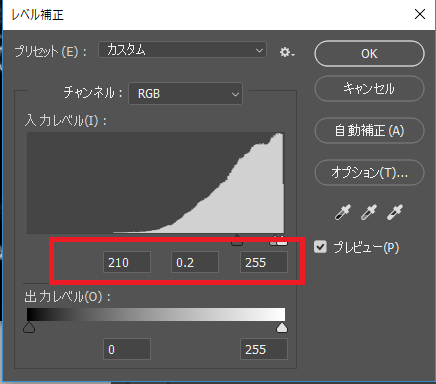Screen dimensions: 436x384
Task: Select the gray point eyedropper
Action: point(369,212)
